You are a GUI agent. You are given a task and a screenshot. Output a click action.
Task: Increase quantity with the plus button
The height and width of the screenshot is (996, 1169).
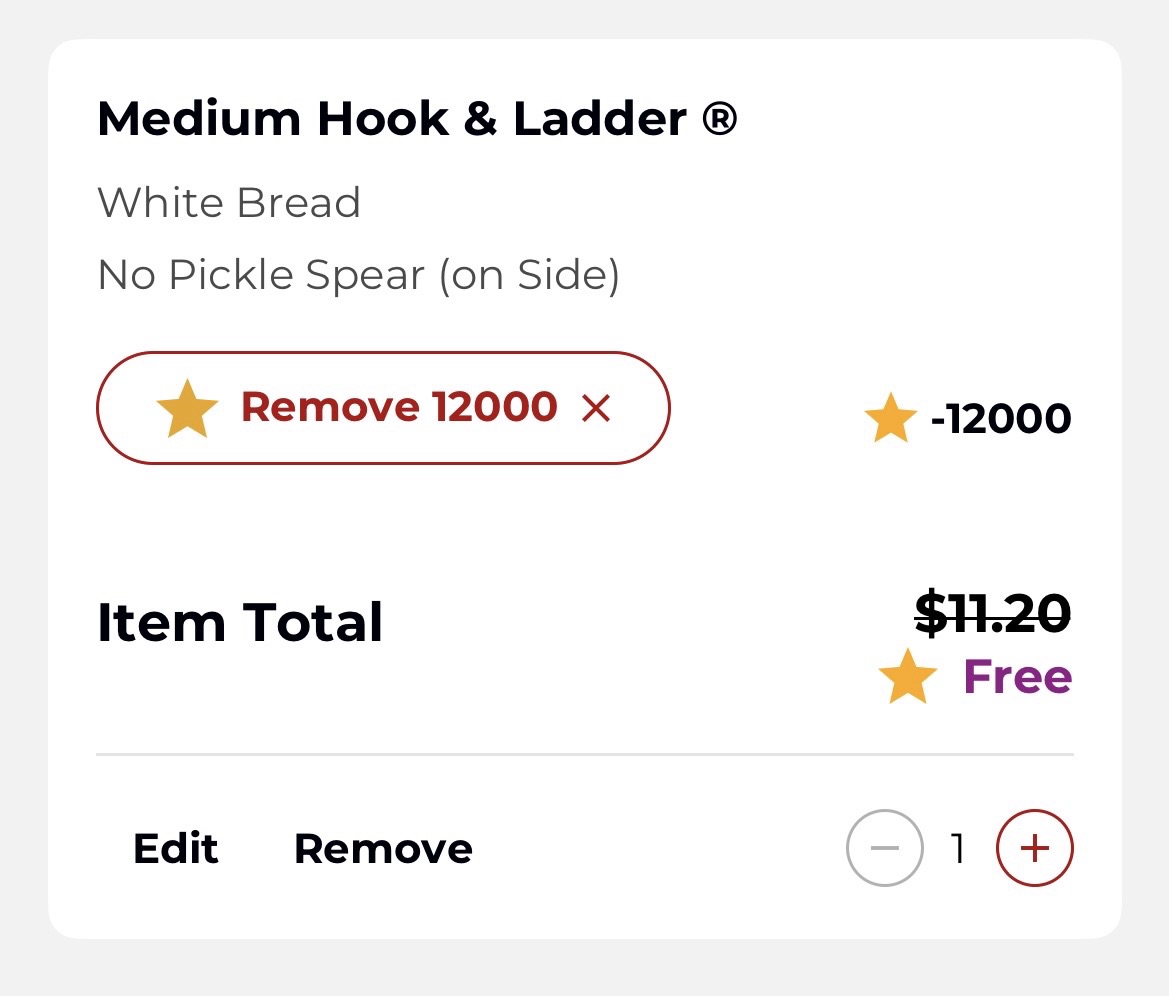1034,848
